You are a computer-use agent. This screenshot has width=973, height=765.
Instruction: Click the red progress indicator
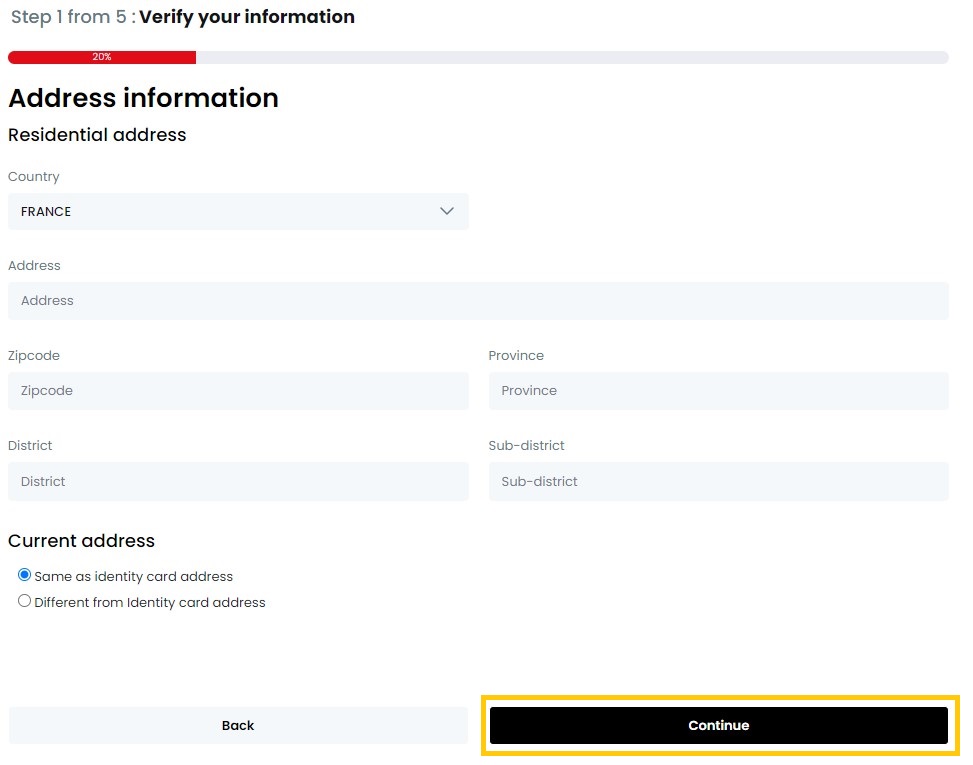pos(101,57)
